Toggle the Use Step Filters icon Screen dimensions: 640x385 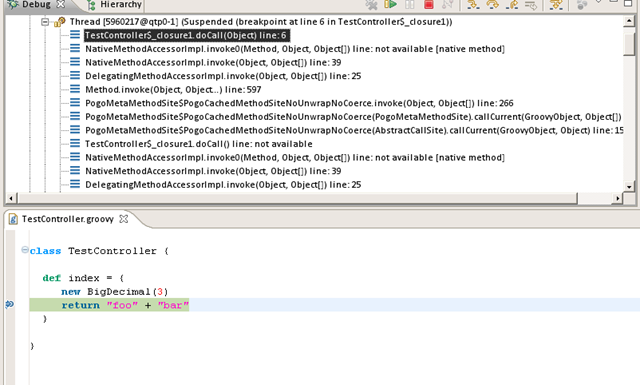pos(556,4)
